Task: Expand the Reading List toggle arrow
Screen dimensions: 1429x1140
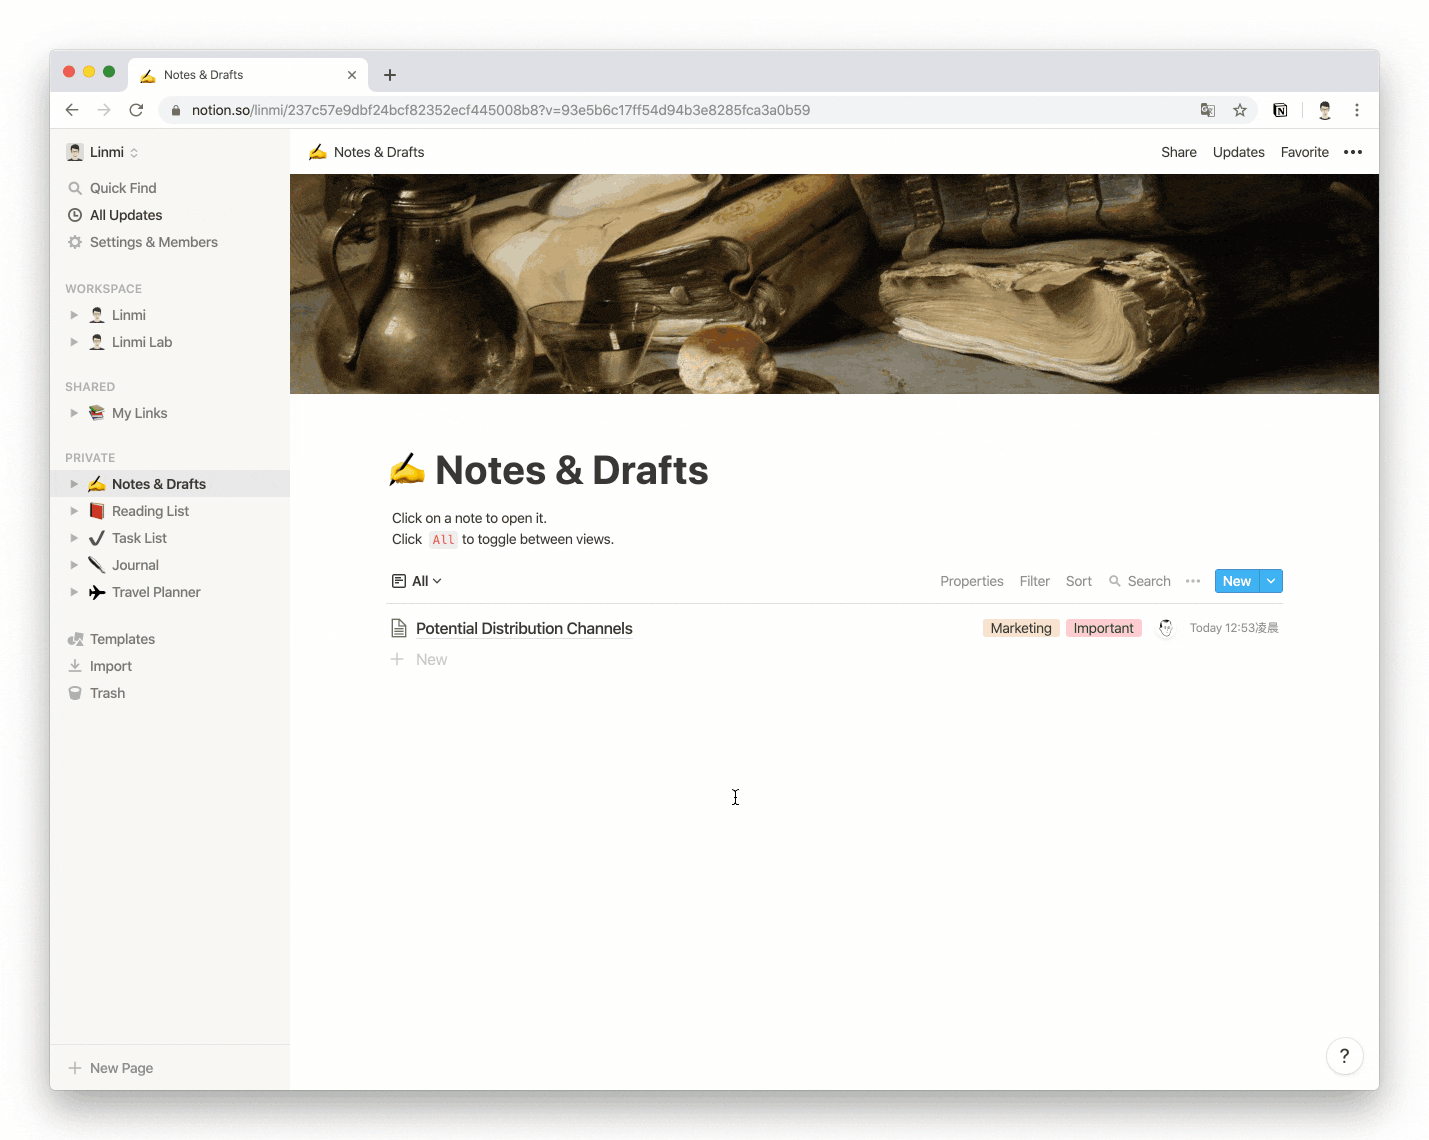Action: pyautogui.click(x=74, y=511)
